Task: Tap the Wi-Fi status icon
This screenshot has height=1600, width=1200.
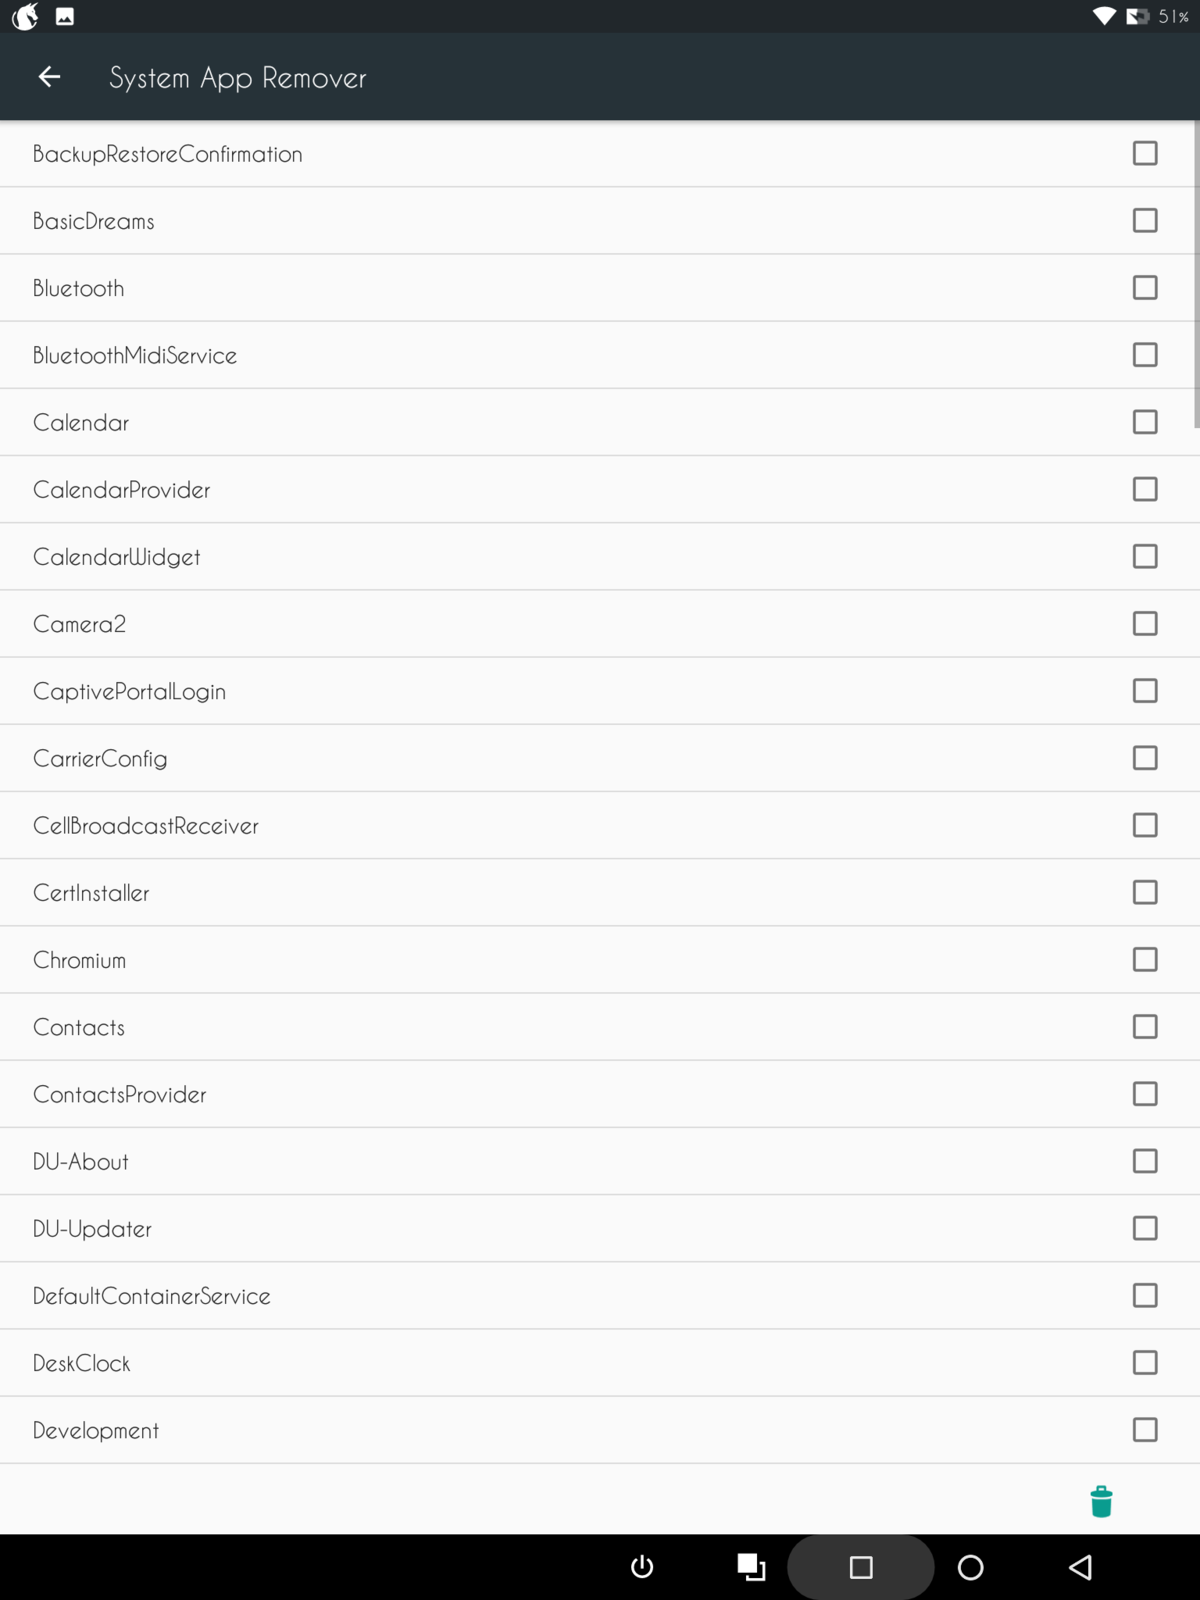Action: click(x=1104, y=16)
